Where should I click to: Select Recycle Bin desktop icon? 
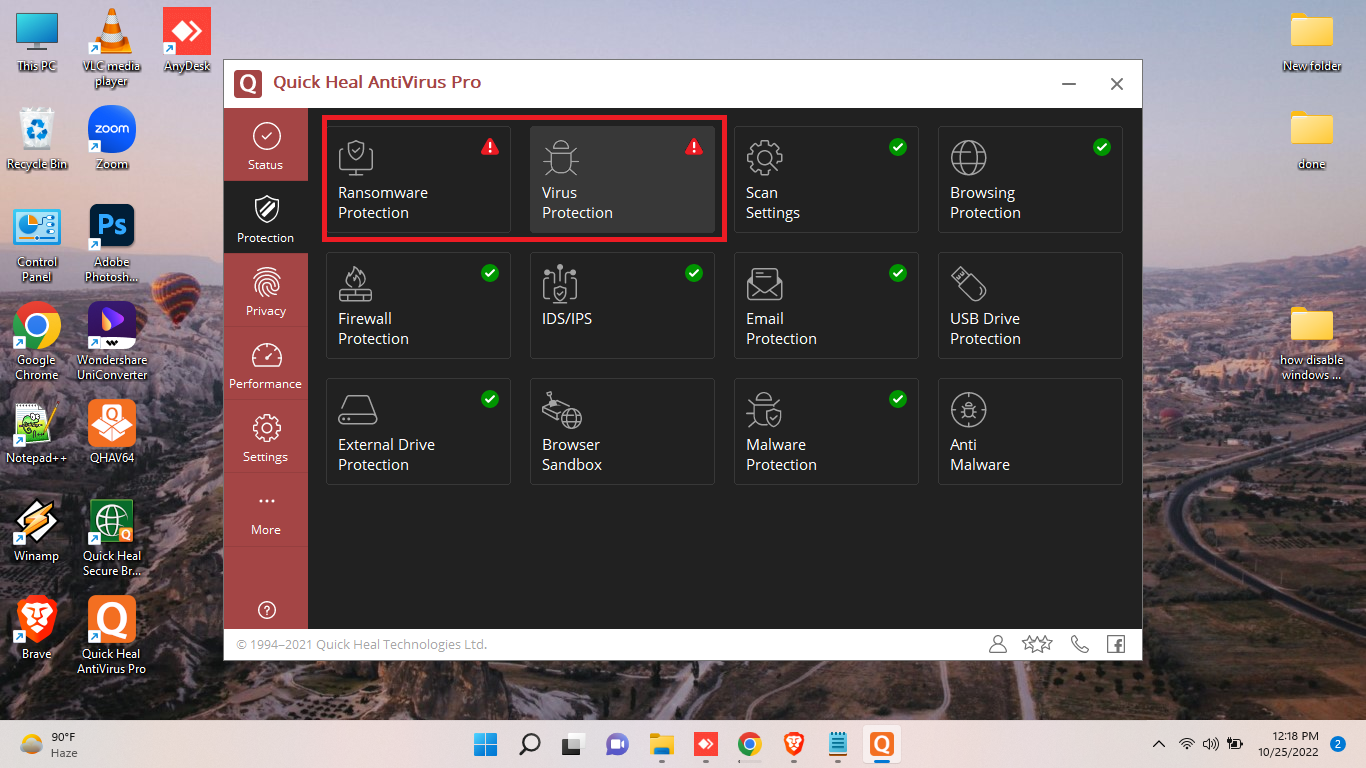pyautogui.click(x=37, y=138)
